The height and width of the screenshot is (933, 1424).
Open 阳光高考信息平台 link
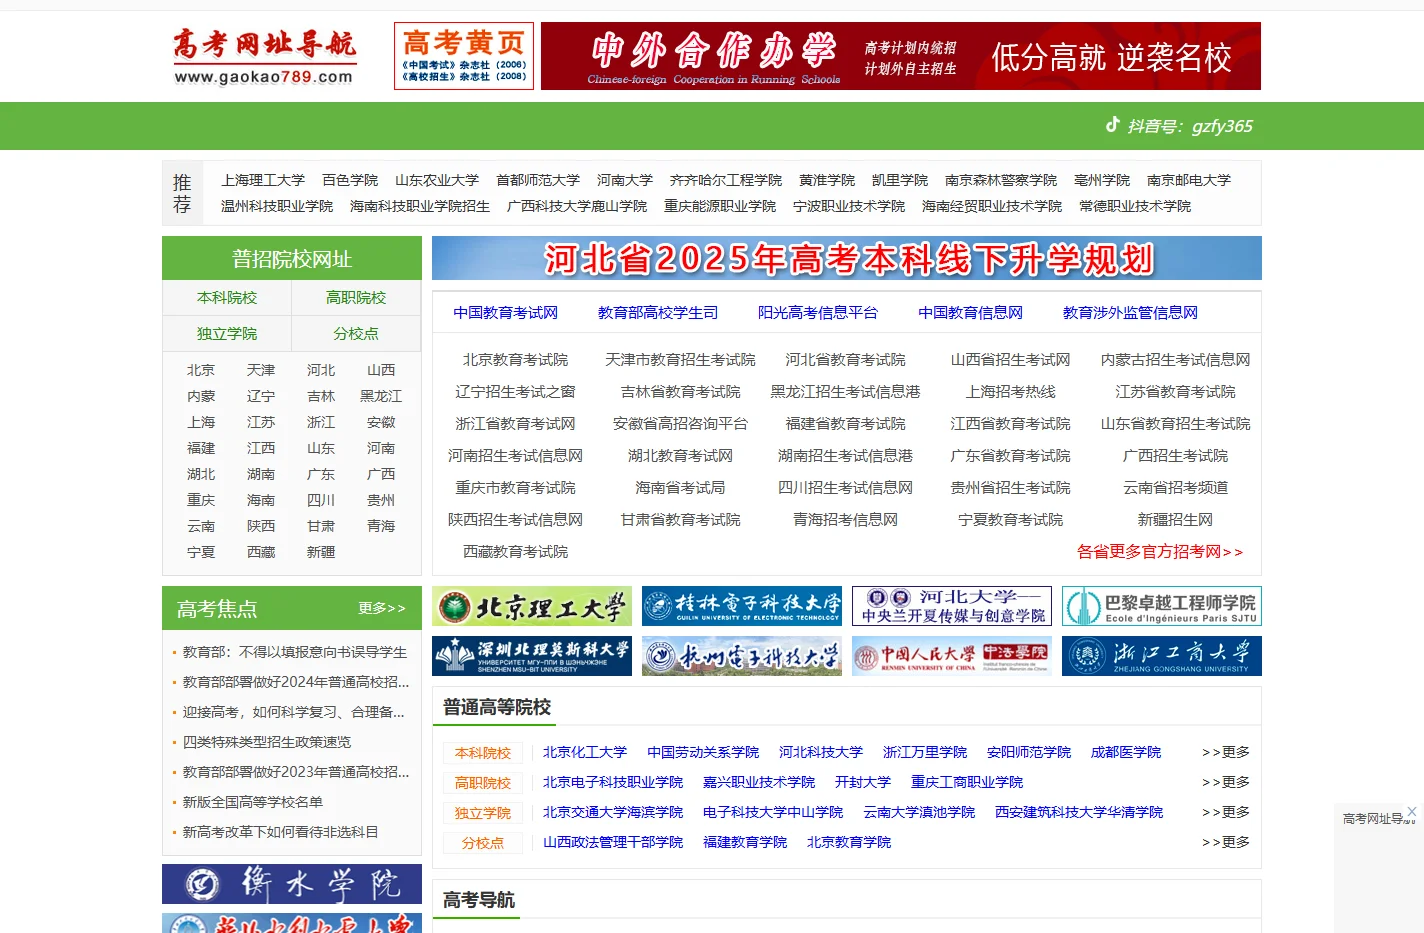tap(818, 313)
